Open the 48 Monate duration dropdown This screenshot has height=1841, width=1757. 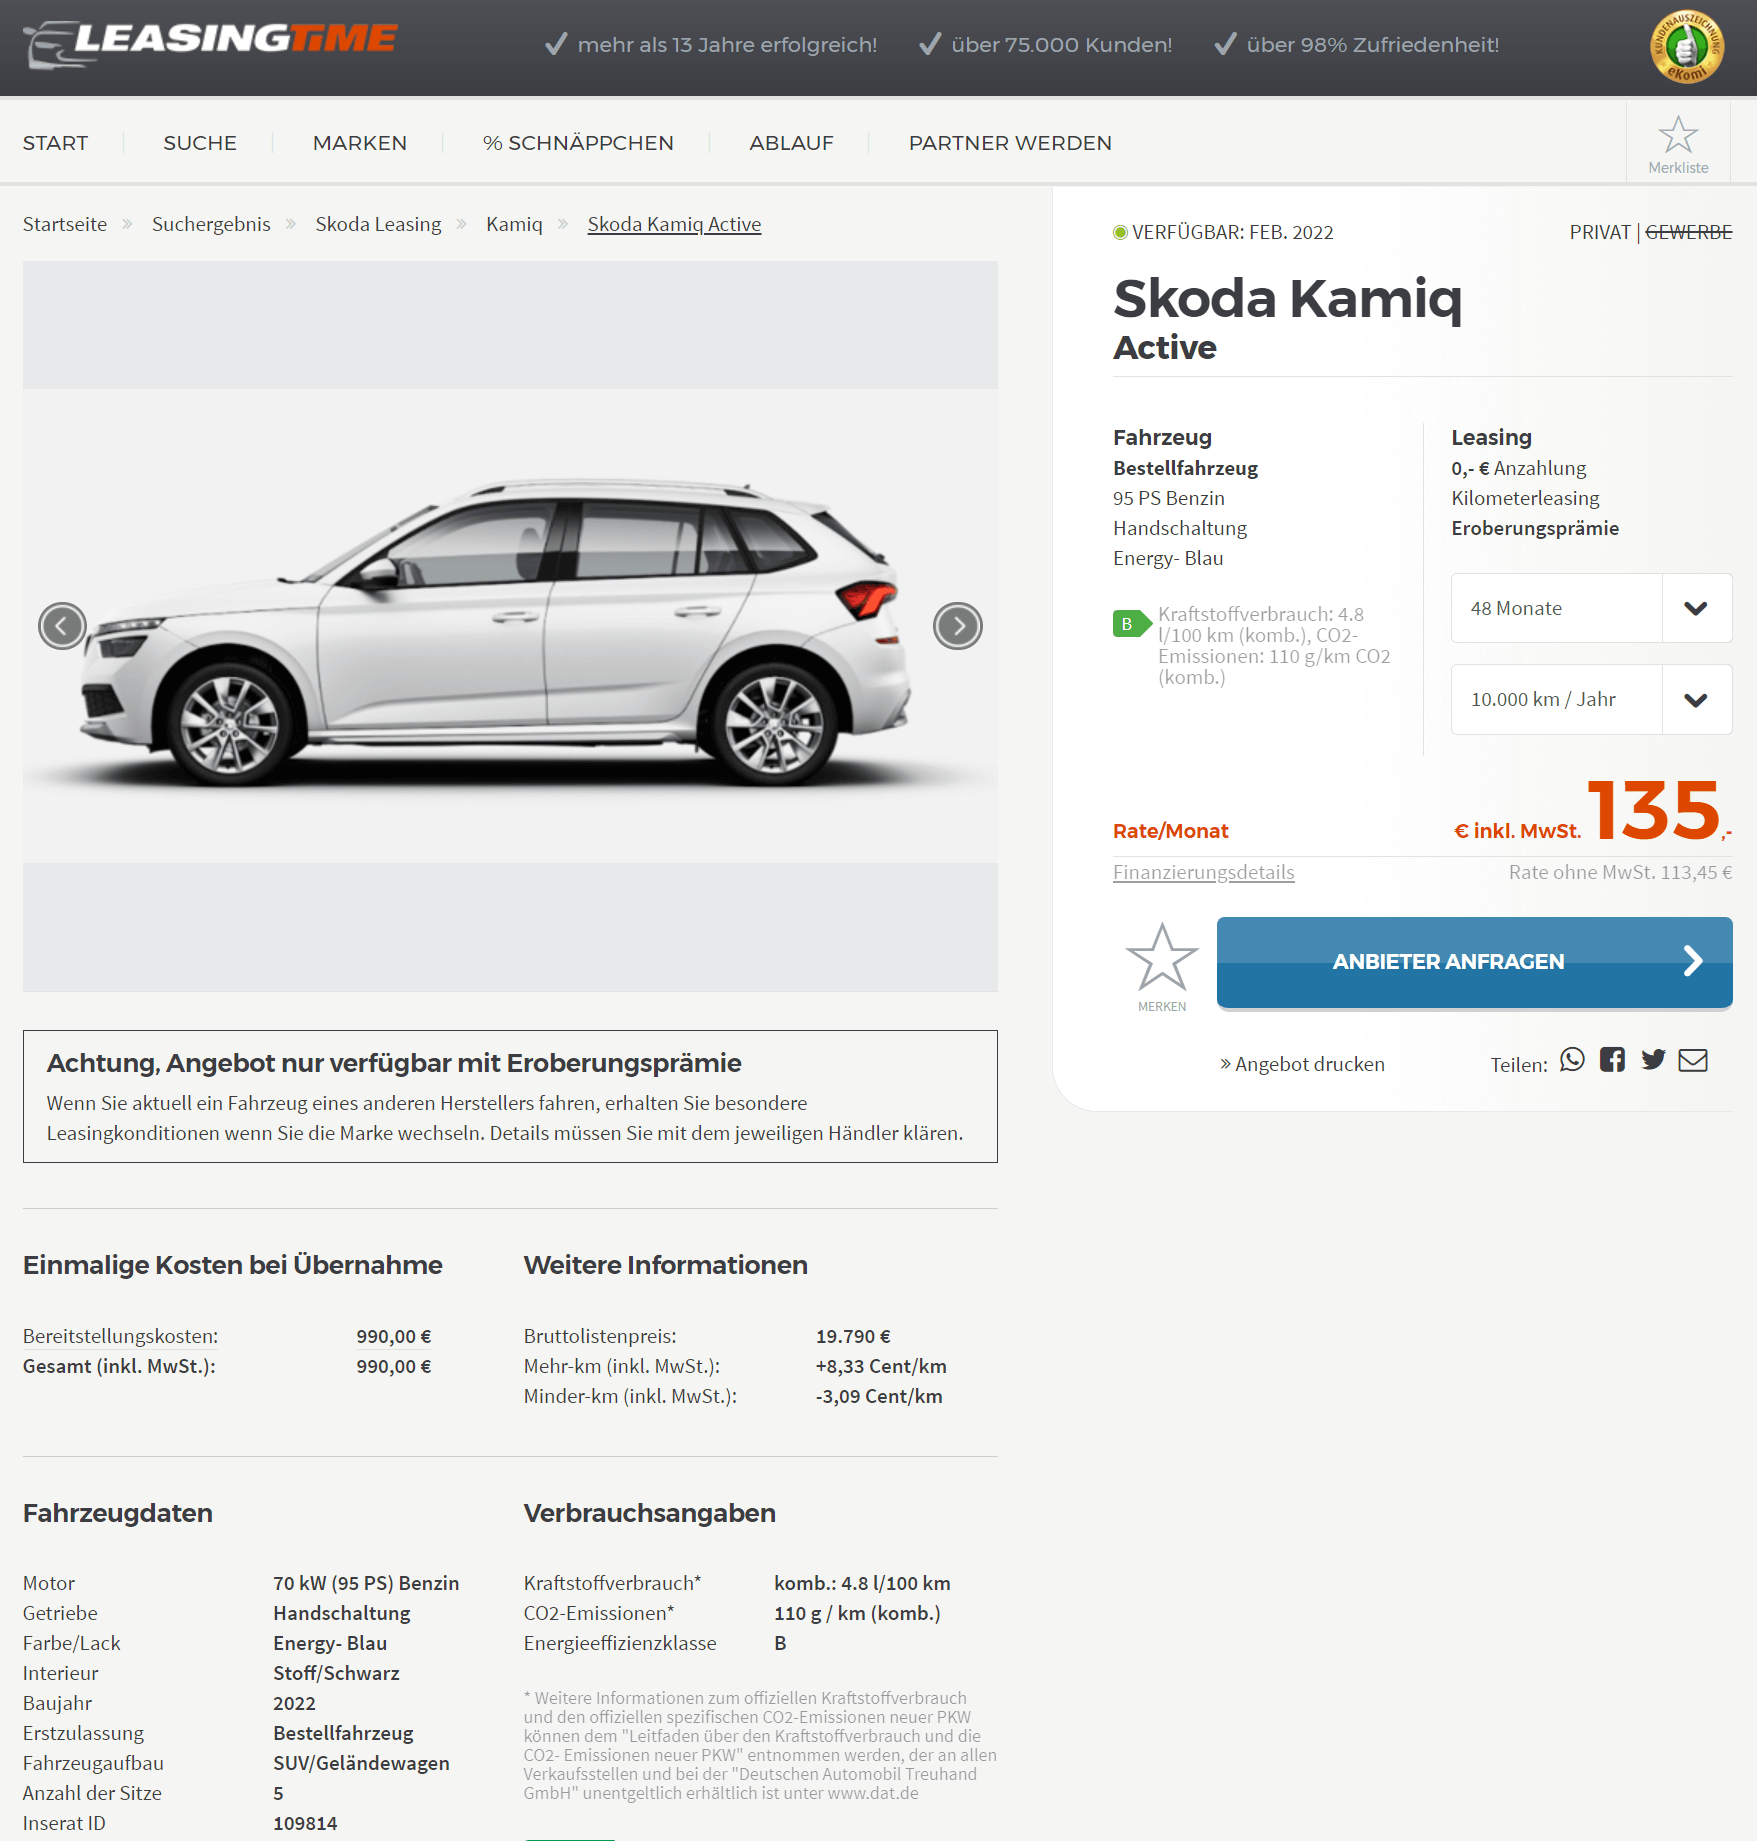(x=1591, y=608)
